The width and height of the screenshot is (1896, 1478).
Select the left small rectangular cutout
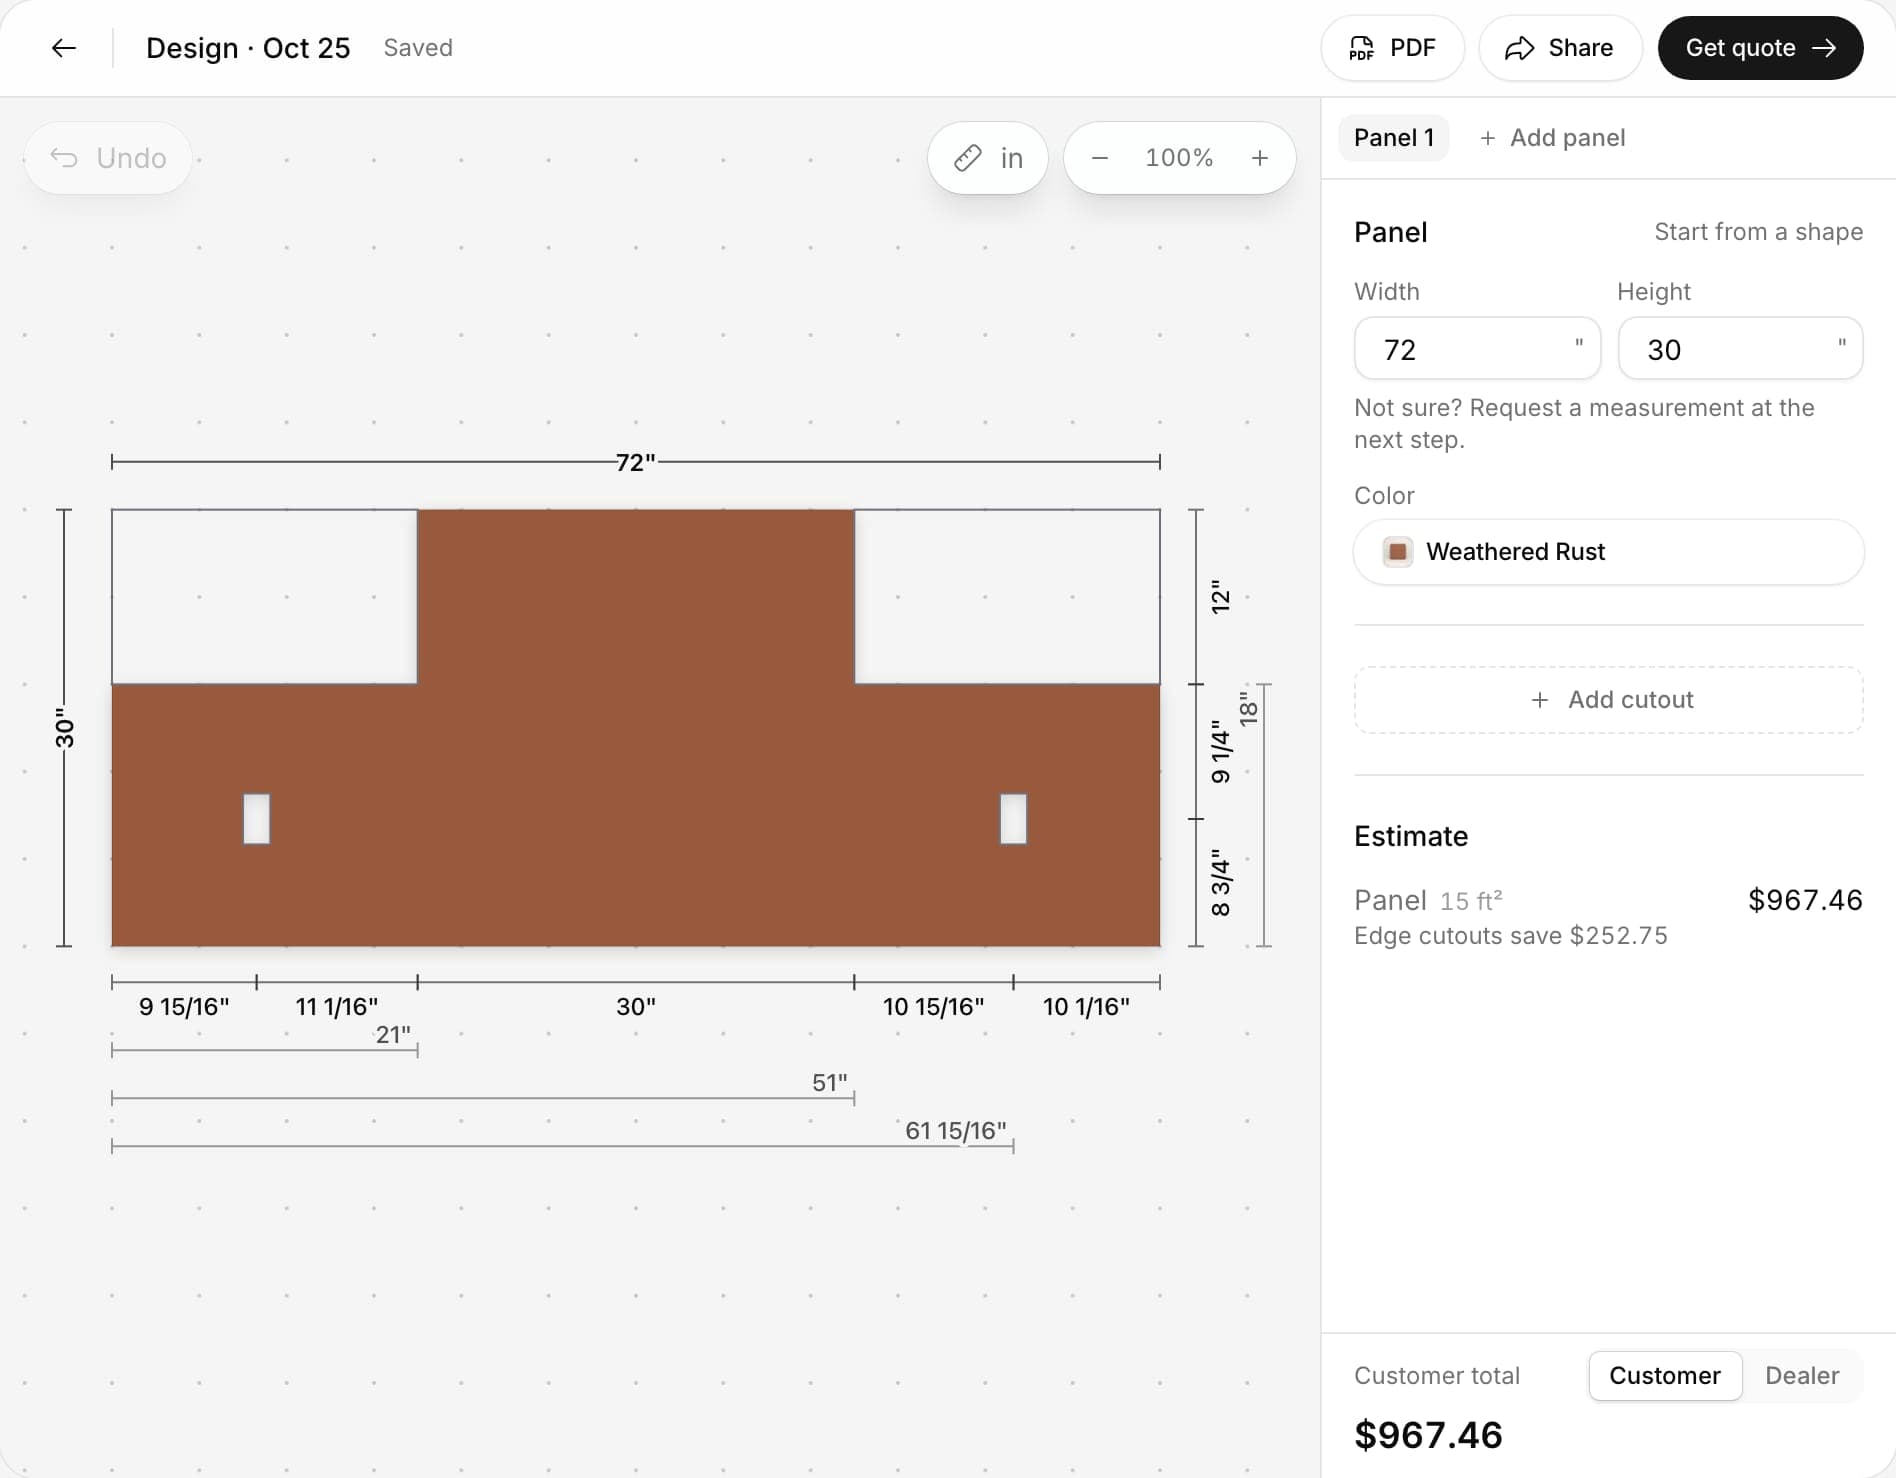(x=257, y=819)
